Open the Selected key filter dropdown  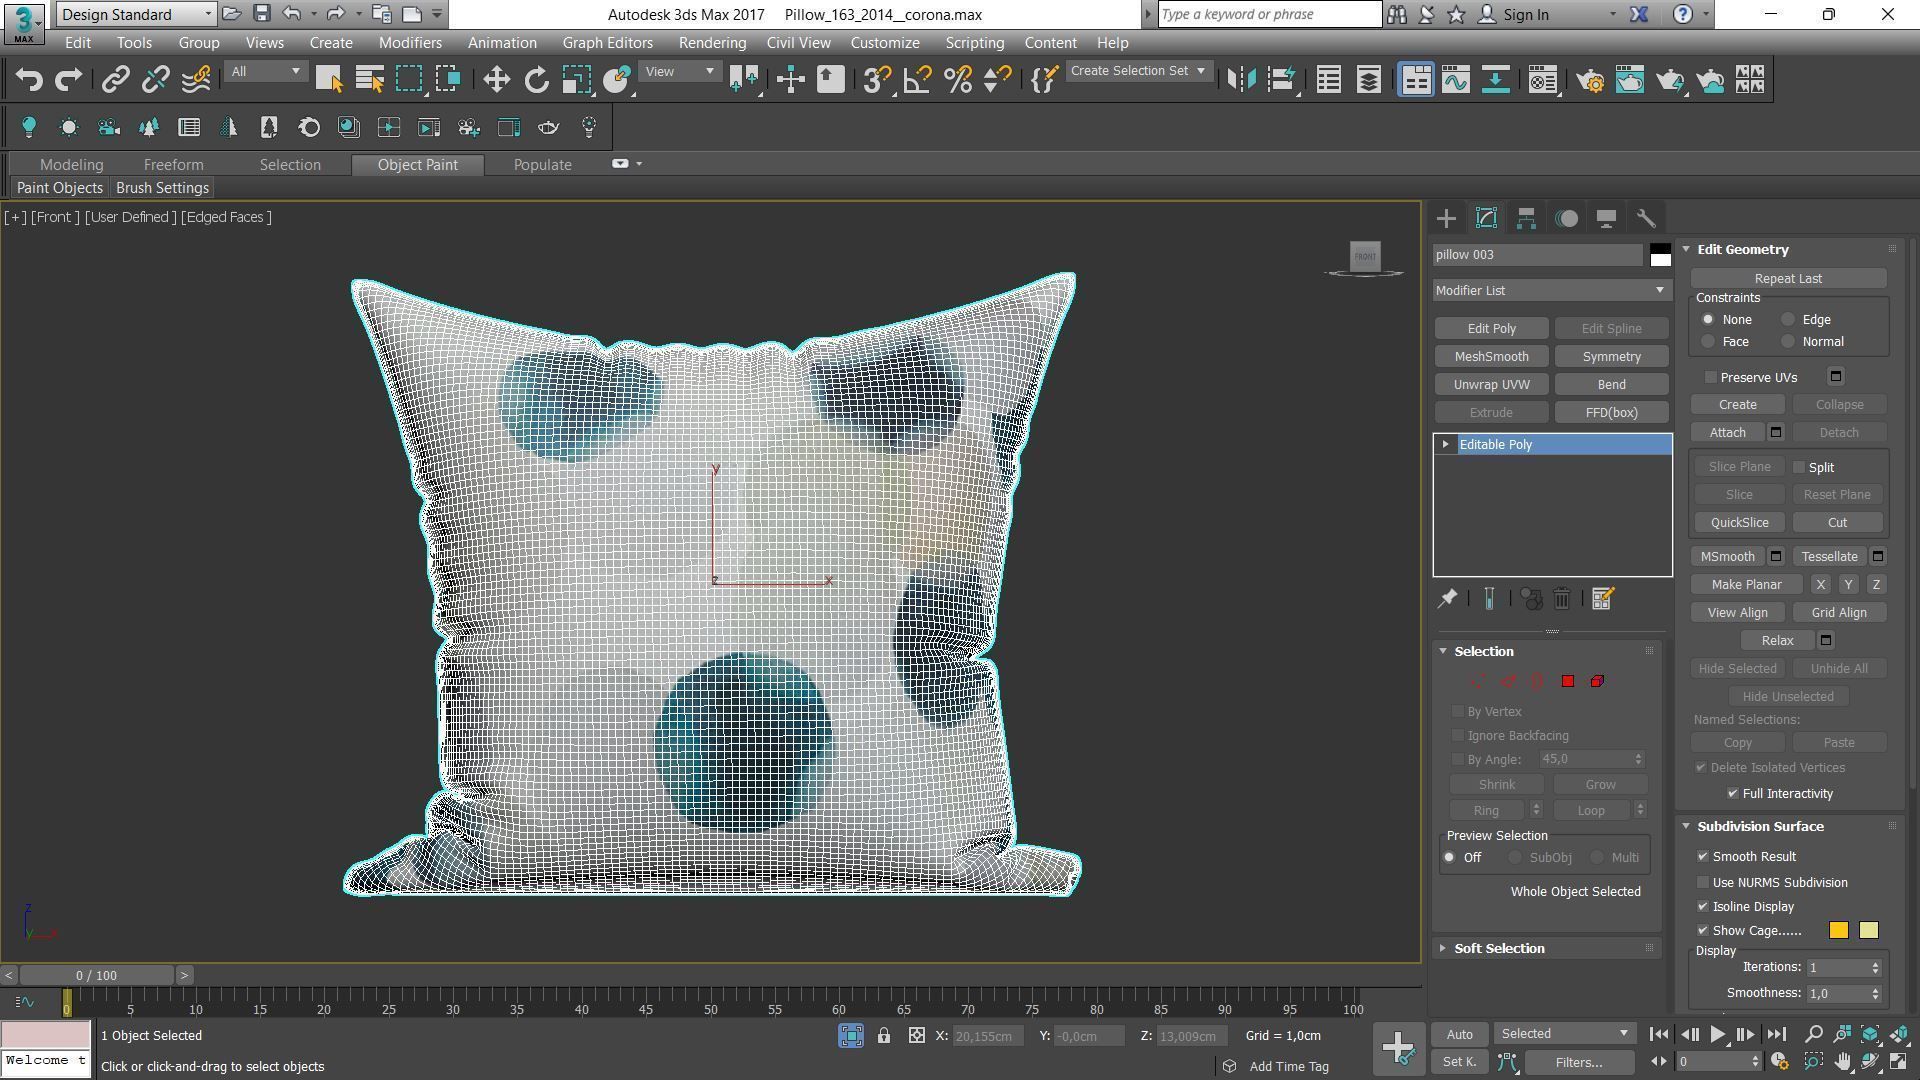tap(1565, 1034)
